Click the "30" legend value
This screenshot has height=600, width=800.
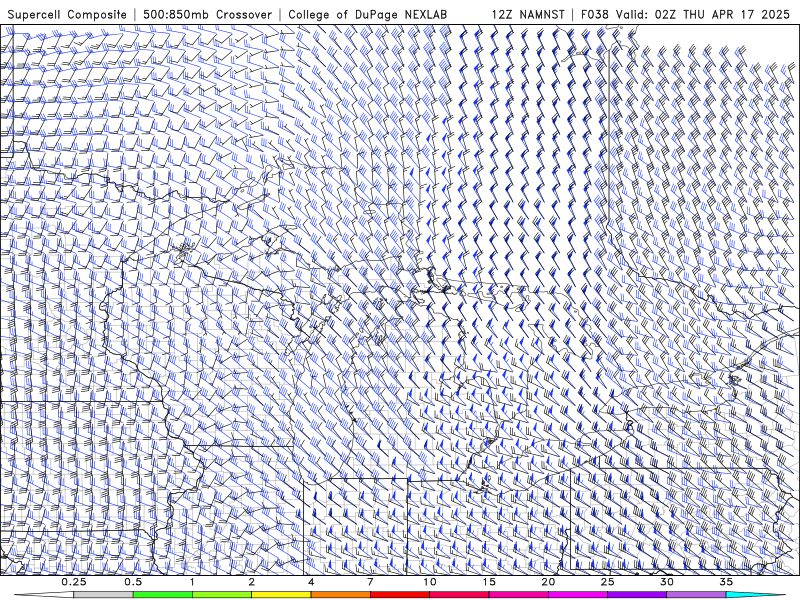tap(667, 582)
